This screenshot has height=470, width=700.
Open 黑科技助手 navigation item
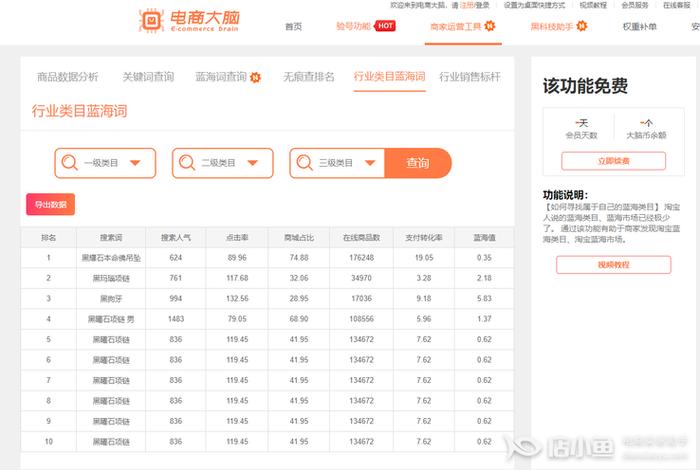point(552,26)
